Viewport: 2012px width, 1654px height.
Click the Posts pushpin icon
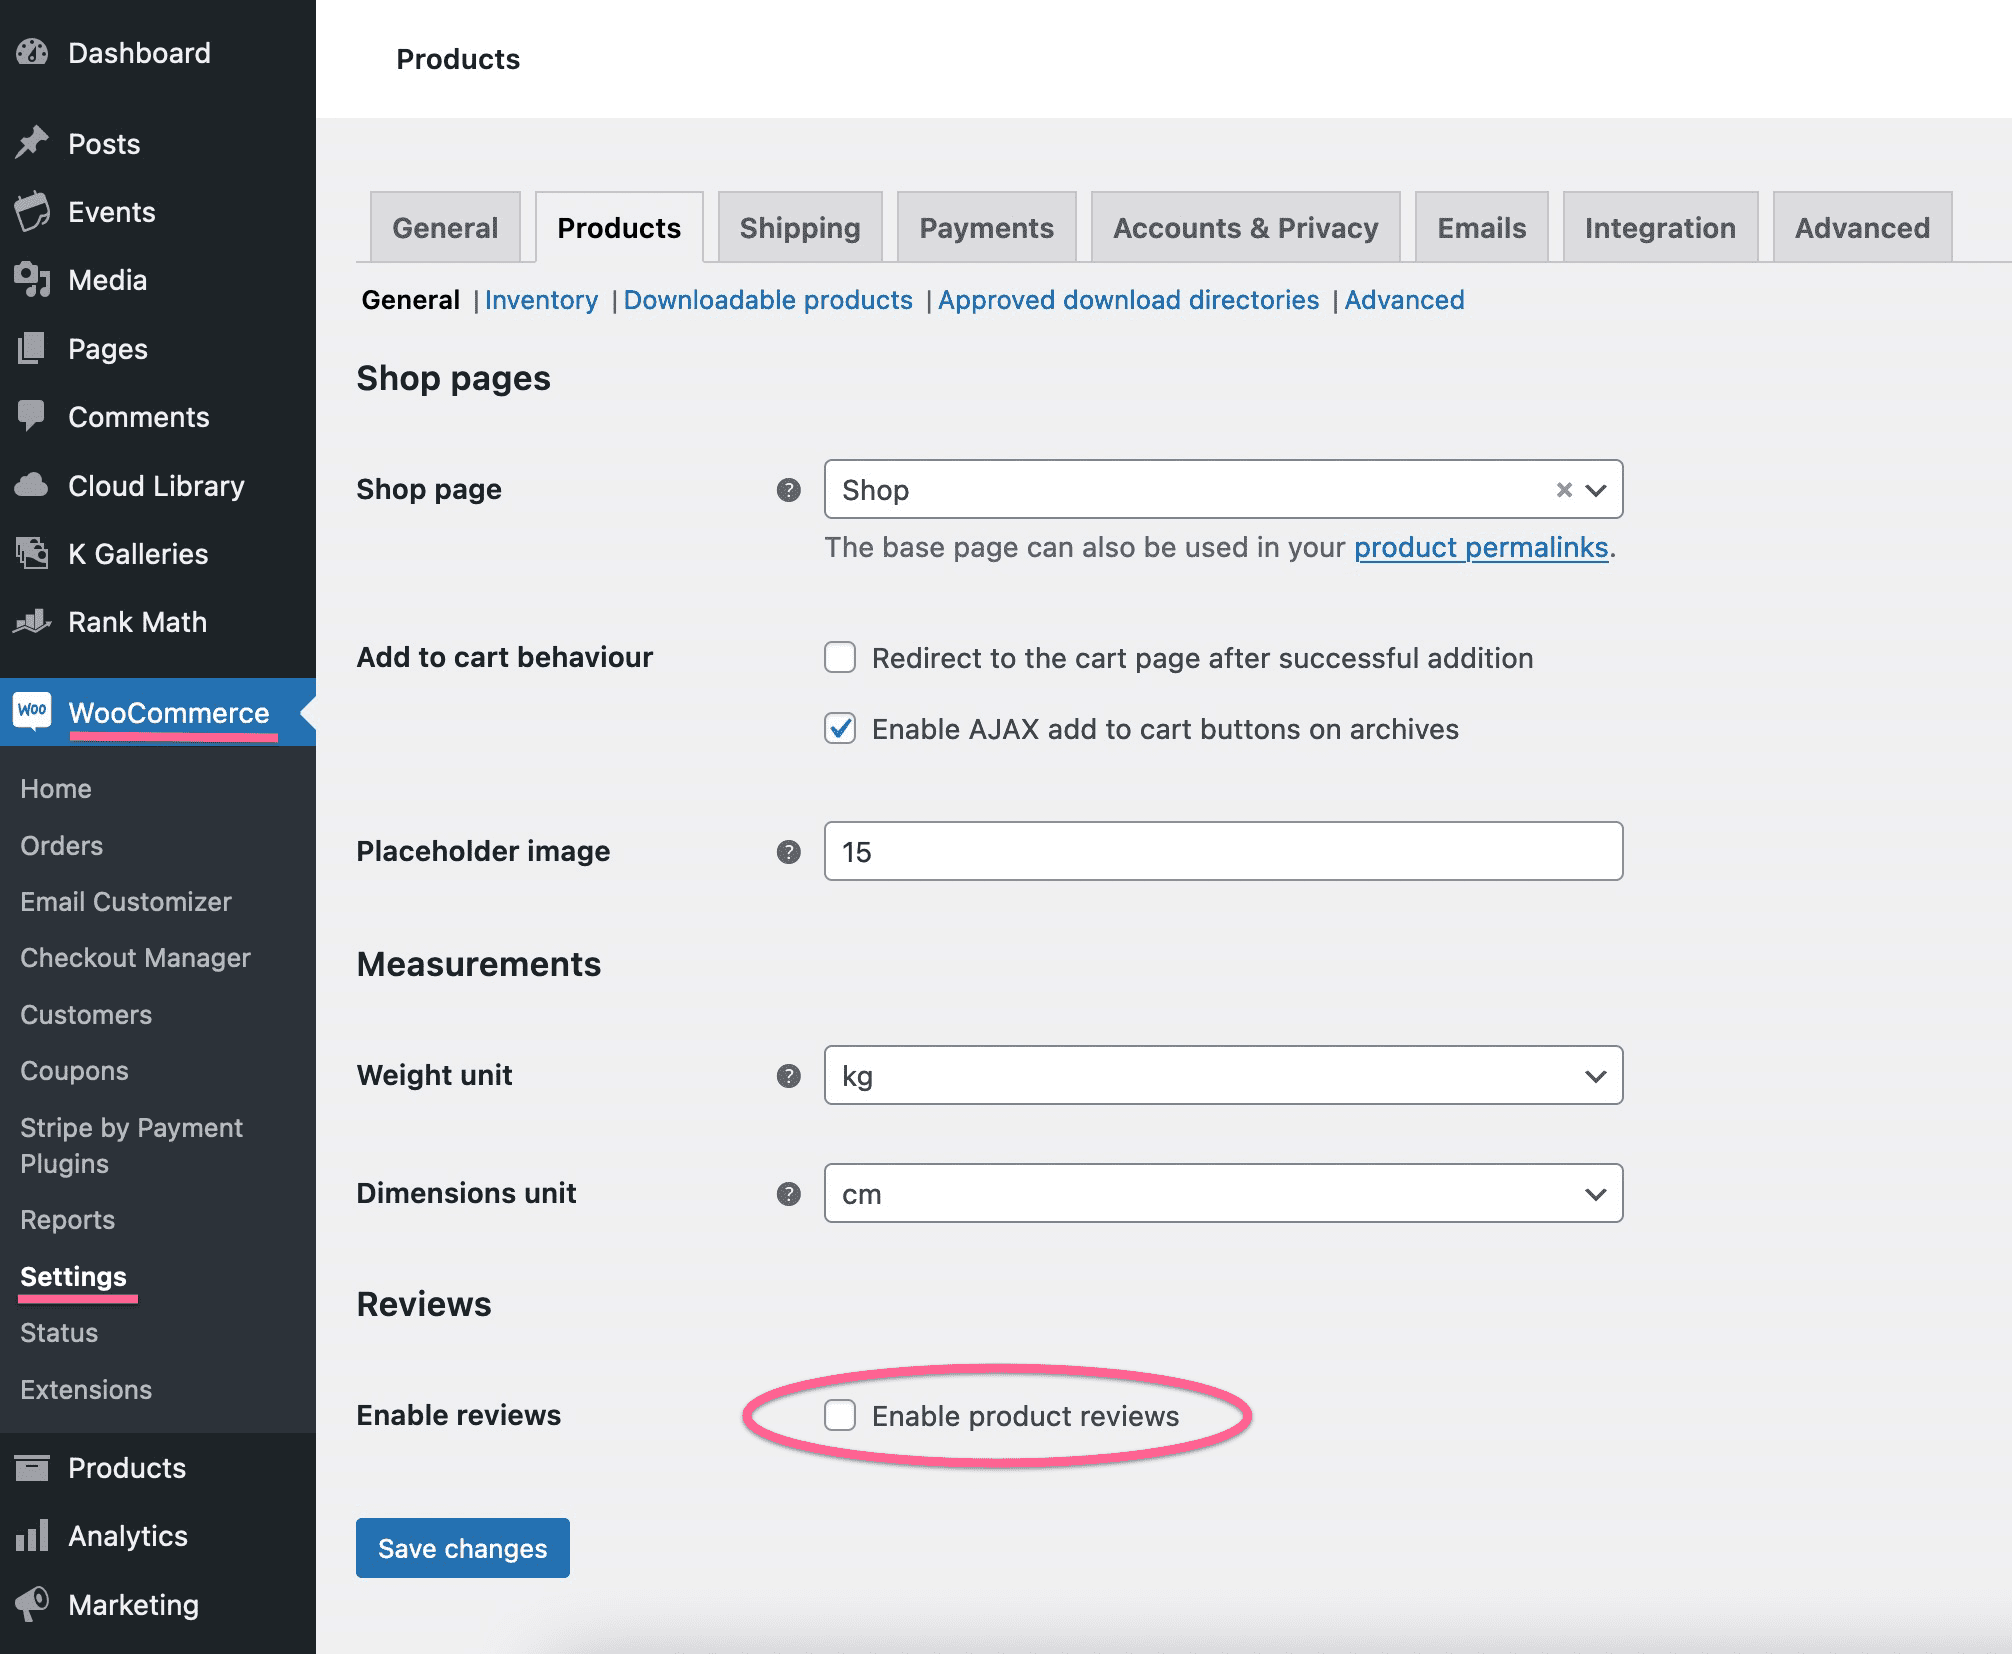[x=32, y=143]
